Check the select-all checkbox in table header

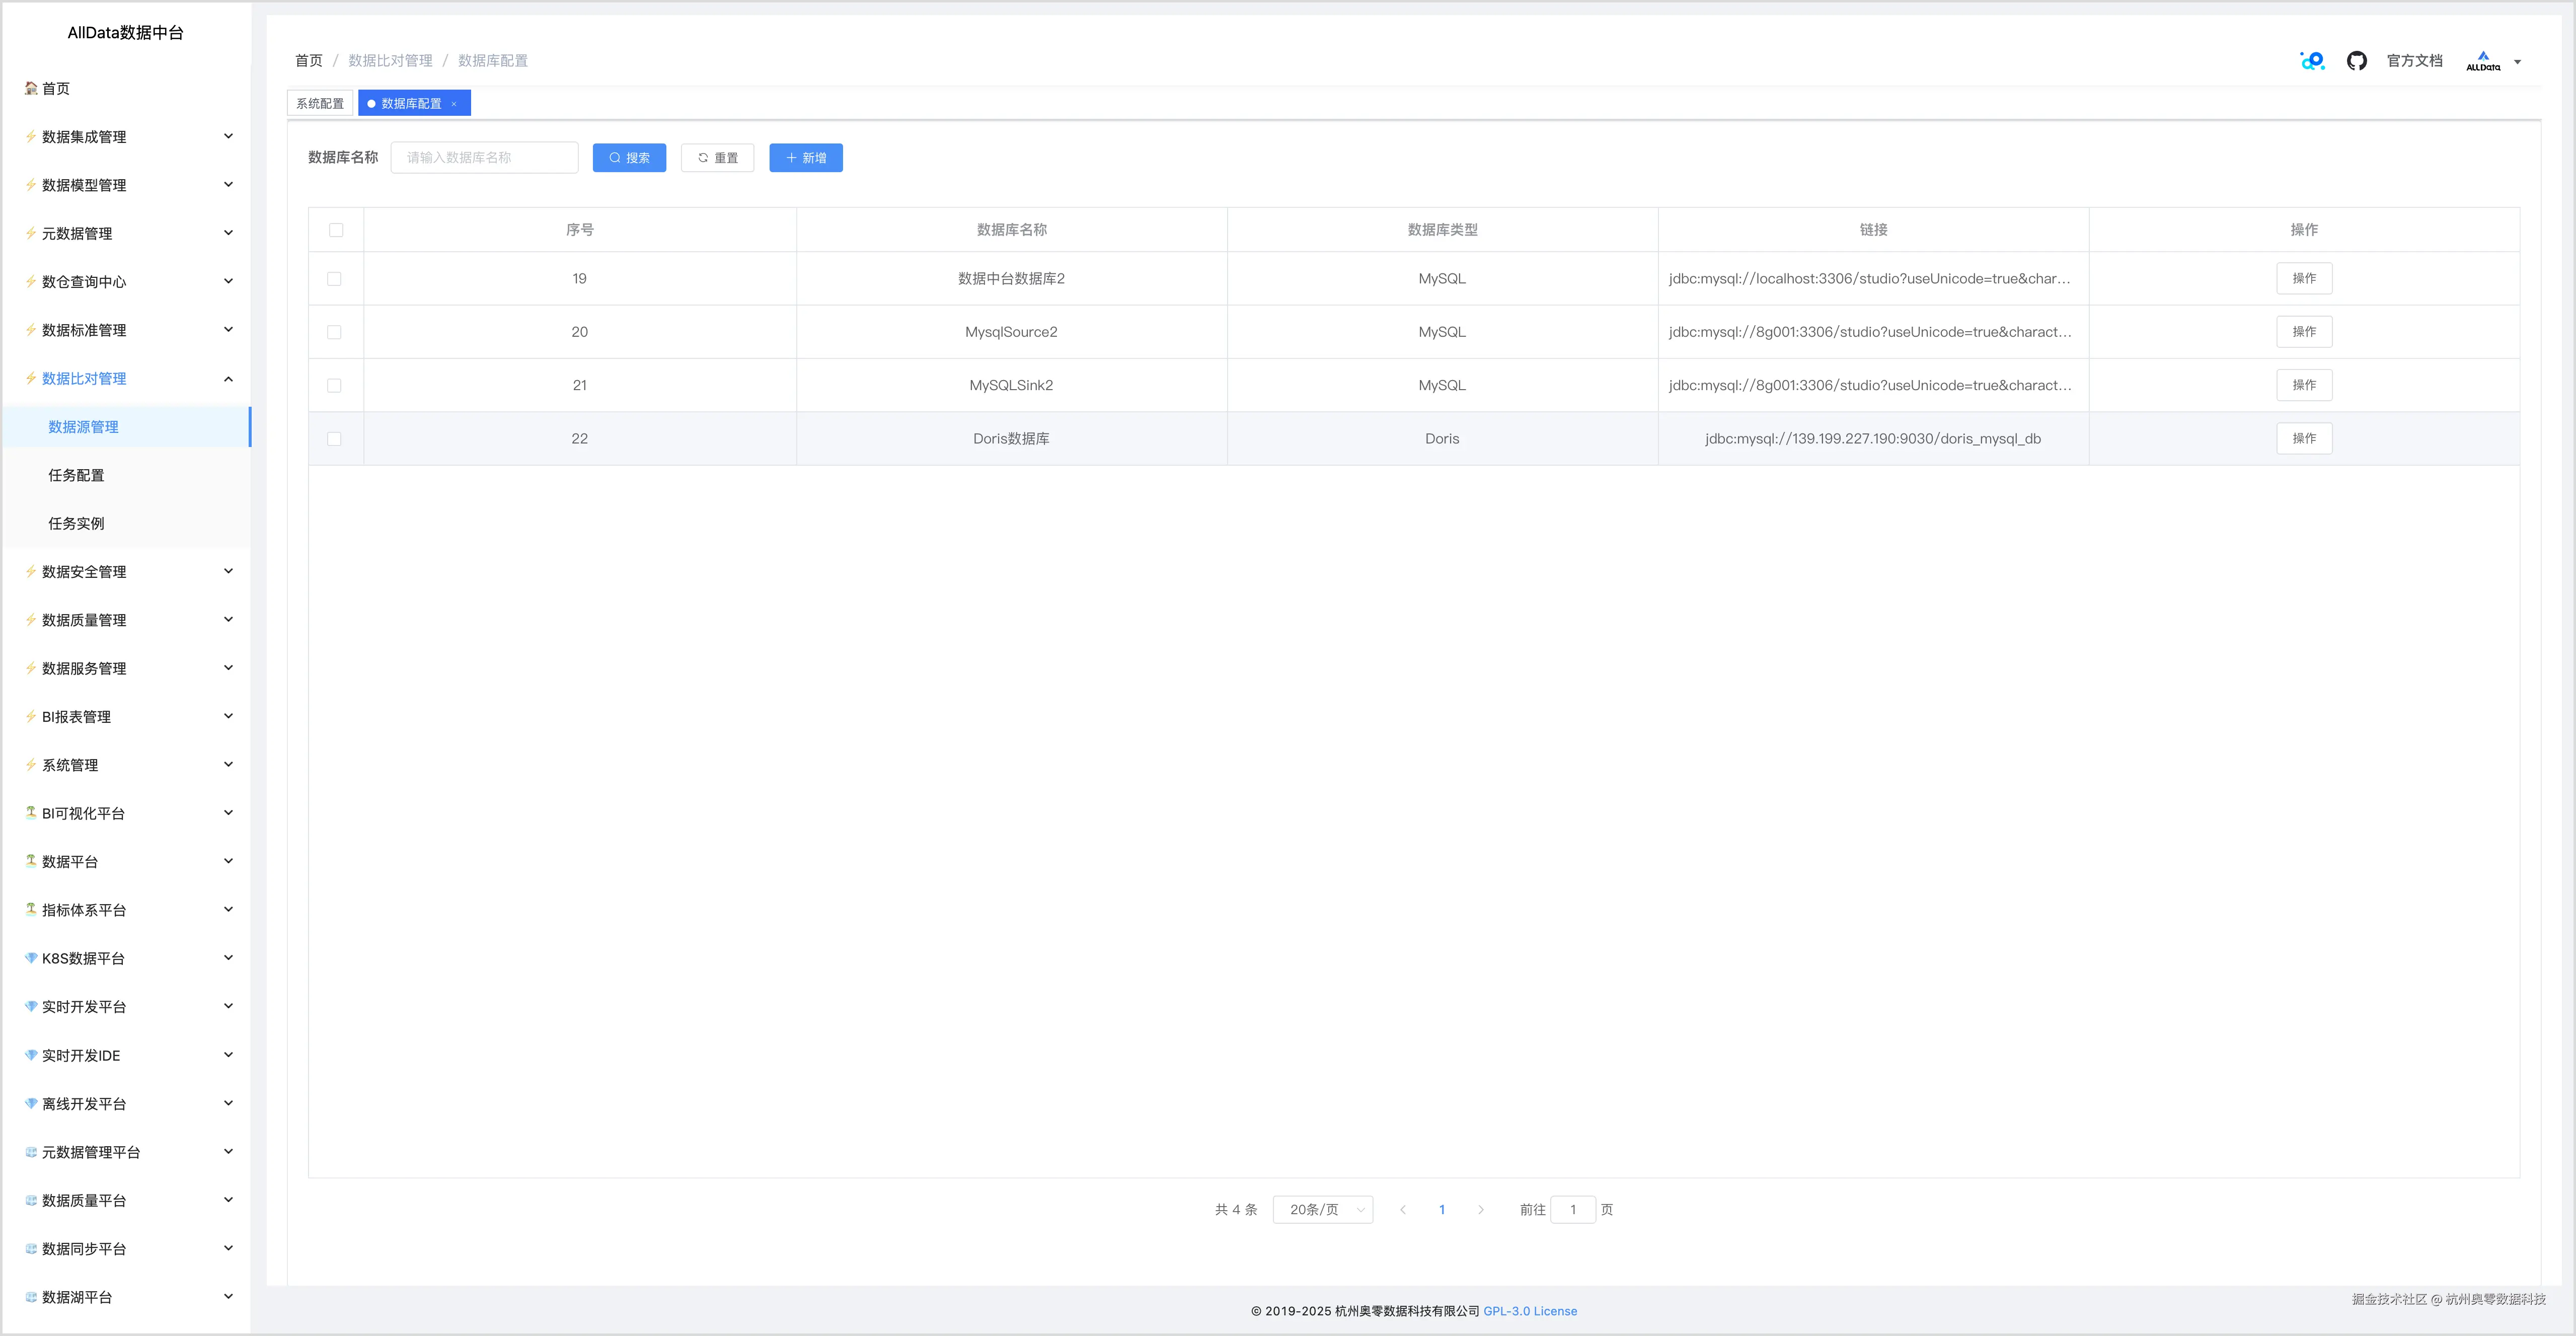click(x=336, y=230)
